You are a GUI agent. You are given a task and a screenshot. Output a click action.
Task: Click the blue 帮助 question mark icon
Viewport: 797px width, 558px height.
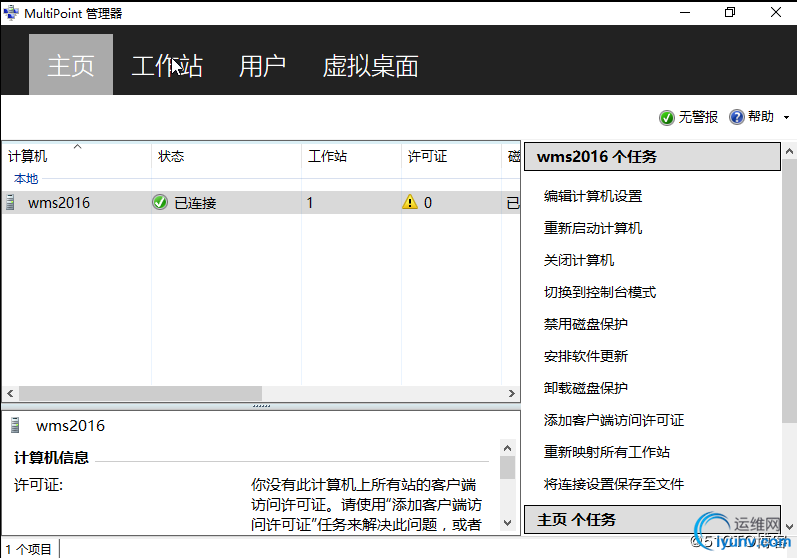pyautogui.click(x=737, y=117)
